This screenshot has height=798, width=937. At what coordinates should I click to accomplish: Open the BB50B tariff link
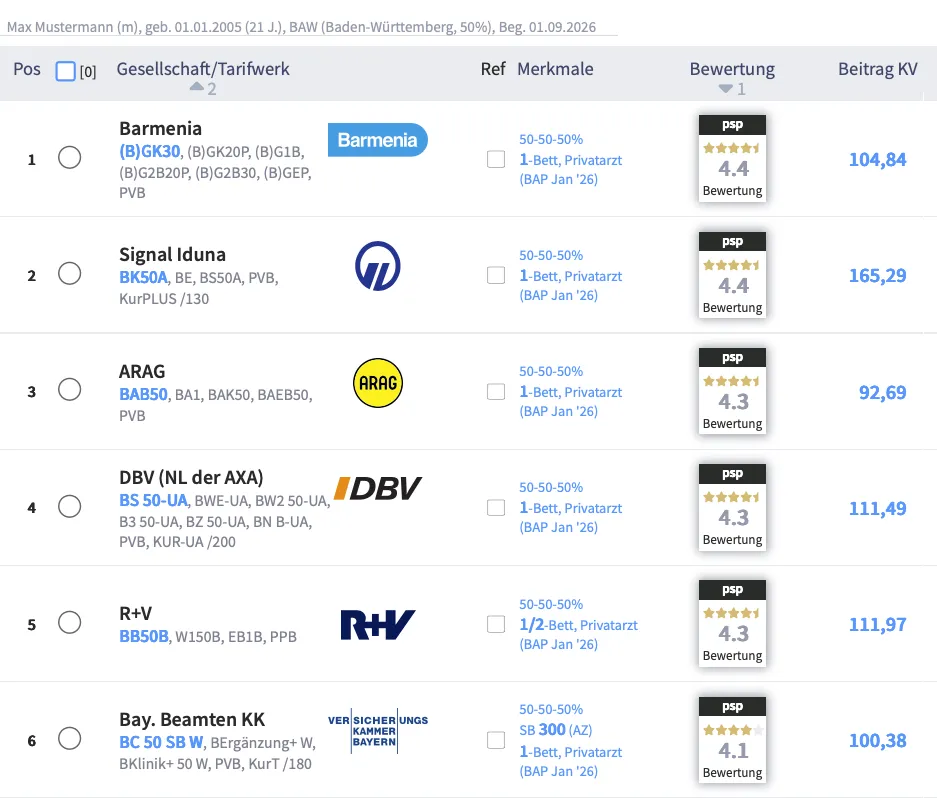click(x=144, y=637)
